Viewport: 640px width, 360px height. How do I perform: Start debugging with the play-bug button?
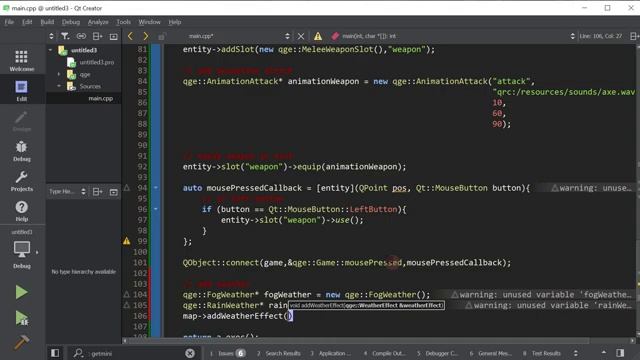22,318
